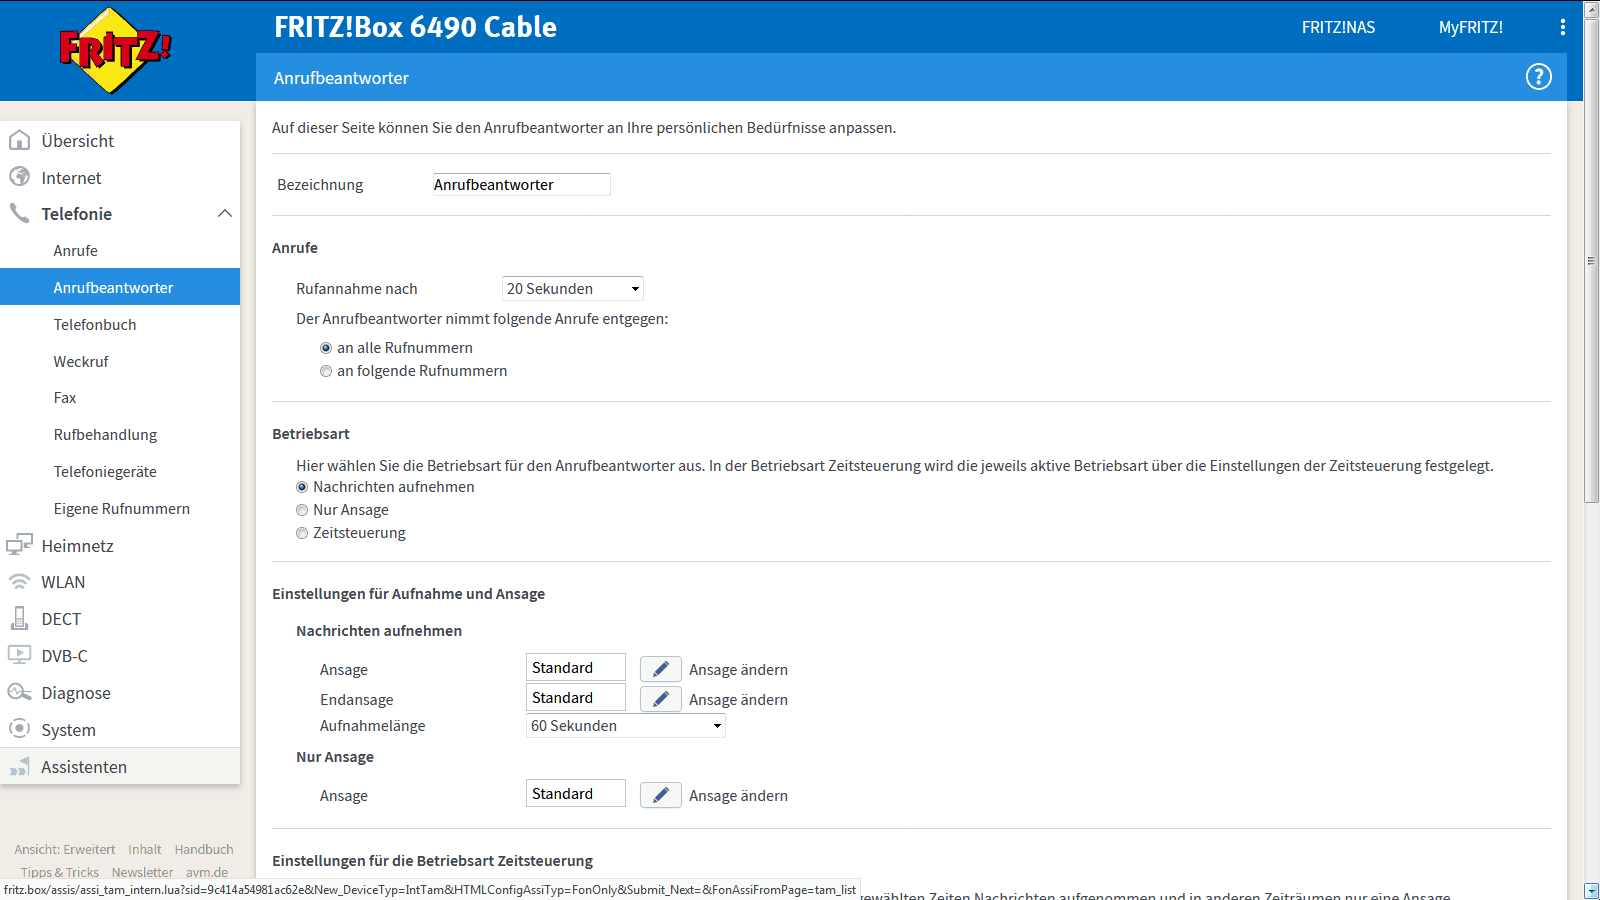Choose 'Zeitsteuerung' operating mode
Viewport: 1600px width, 900px height.
click(302, 533)
